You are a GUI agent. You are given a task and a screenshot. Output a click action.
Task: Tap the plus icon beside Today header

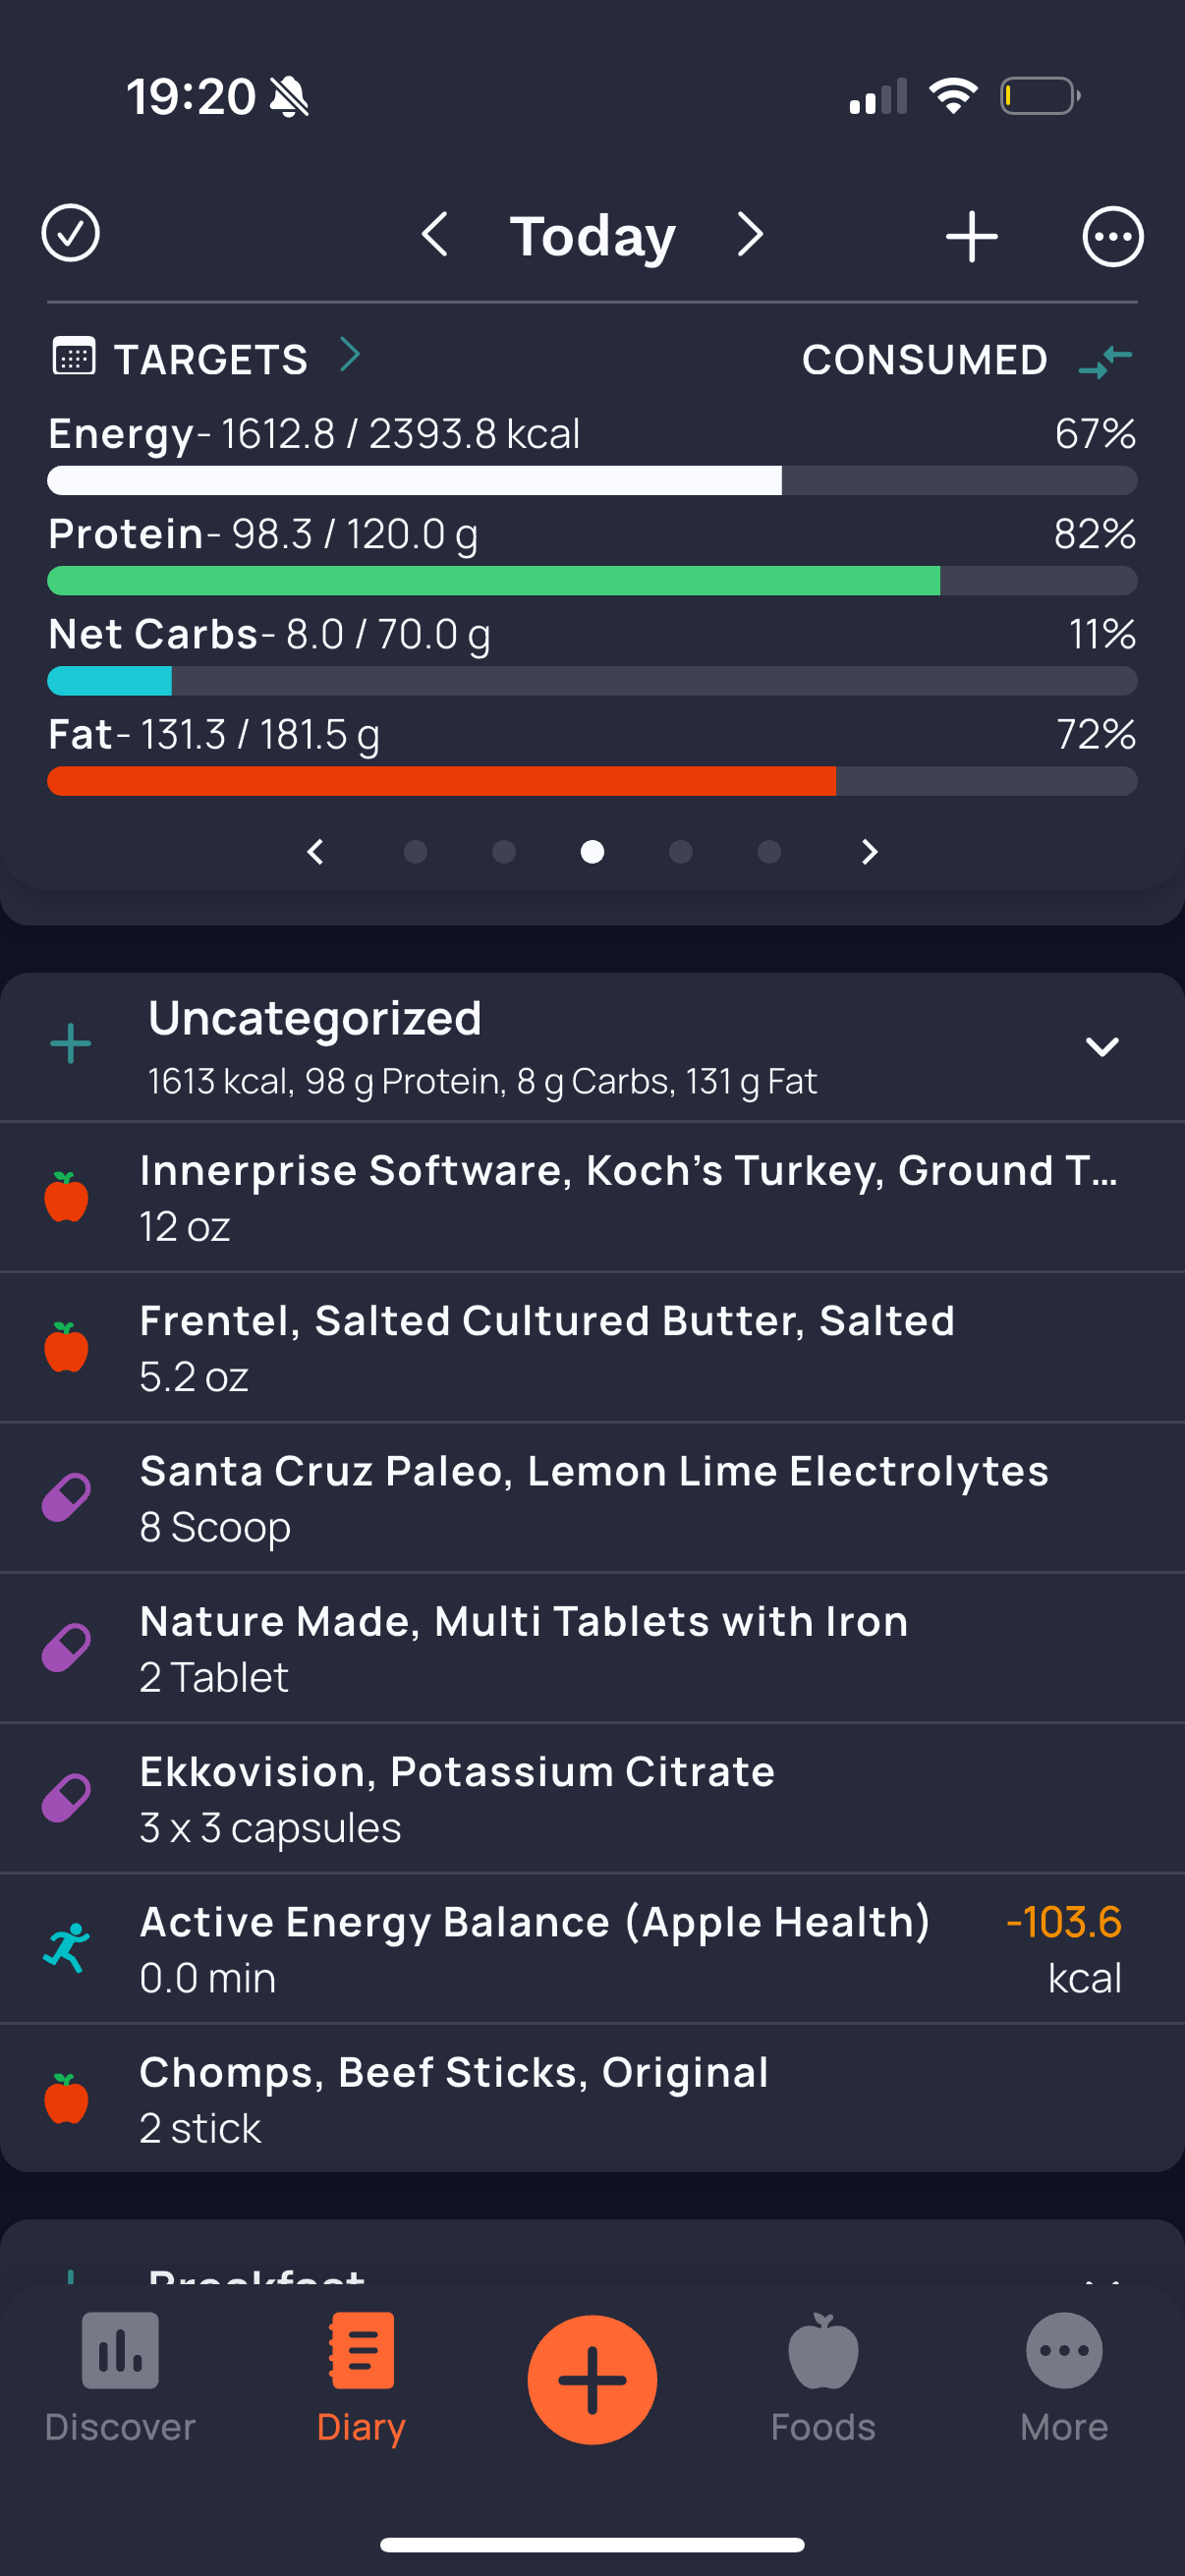click(x=971, y=237)
